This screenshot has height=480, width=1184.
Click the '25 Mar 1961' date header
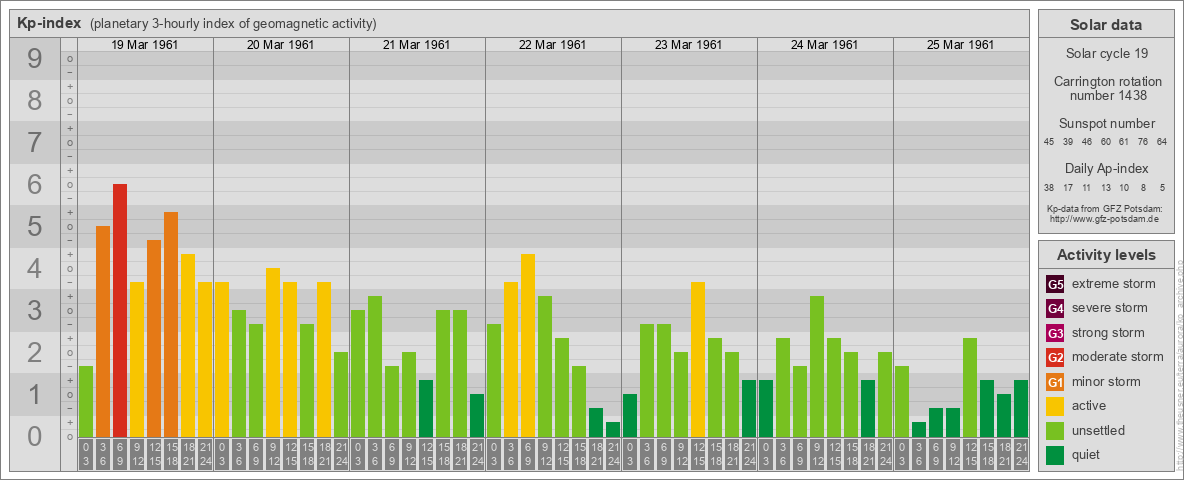coord(960,45)
